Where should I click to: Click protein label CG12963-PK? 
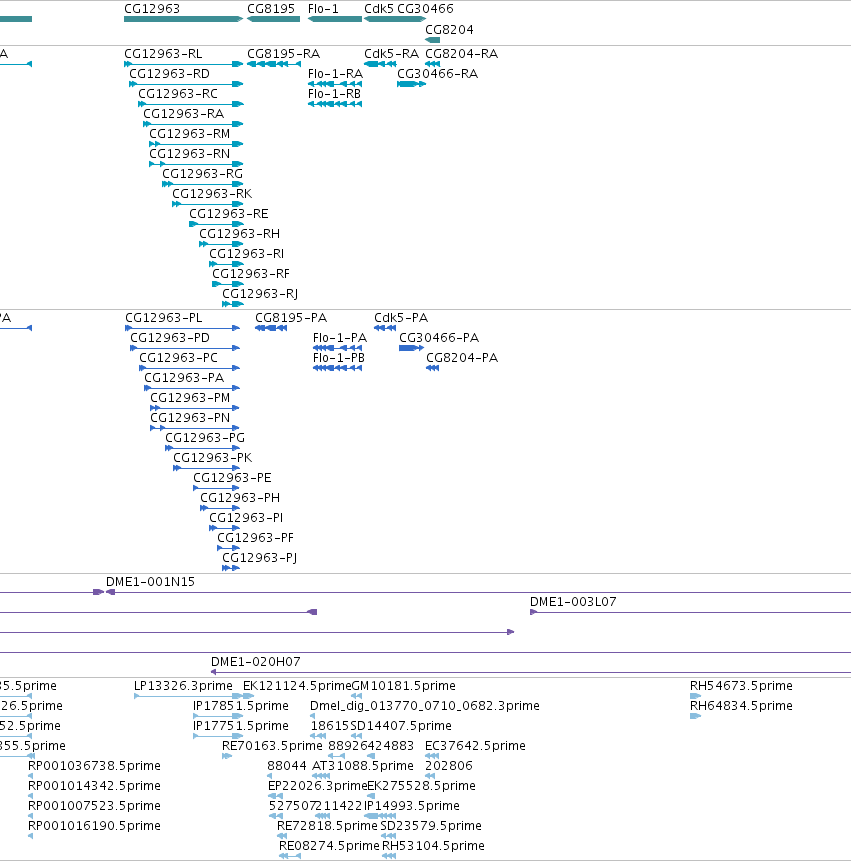click(x=212, y=458)
